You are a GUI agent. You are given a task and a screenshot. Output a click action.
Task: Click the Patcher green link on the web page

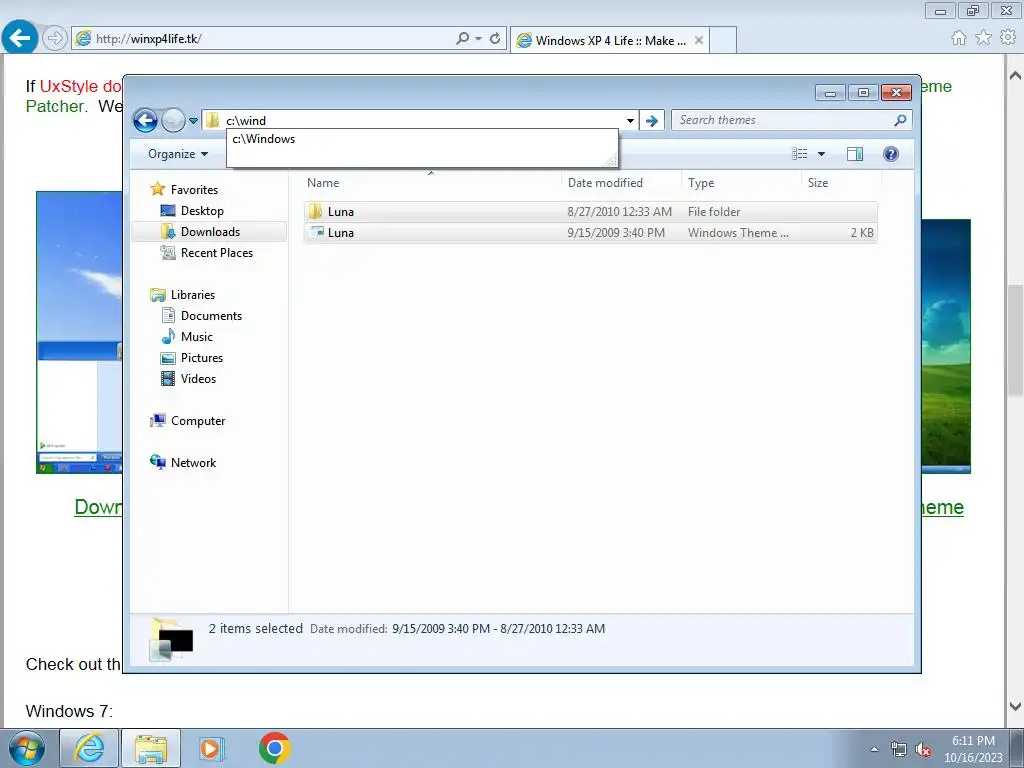click(x=54, y=106)
